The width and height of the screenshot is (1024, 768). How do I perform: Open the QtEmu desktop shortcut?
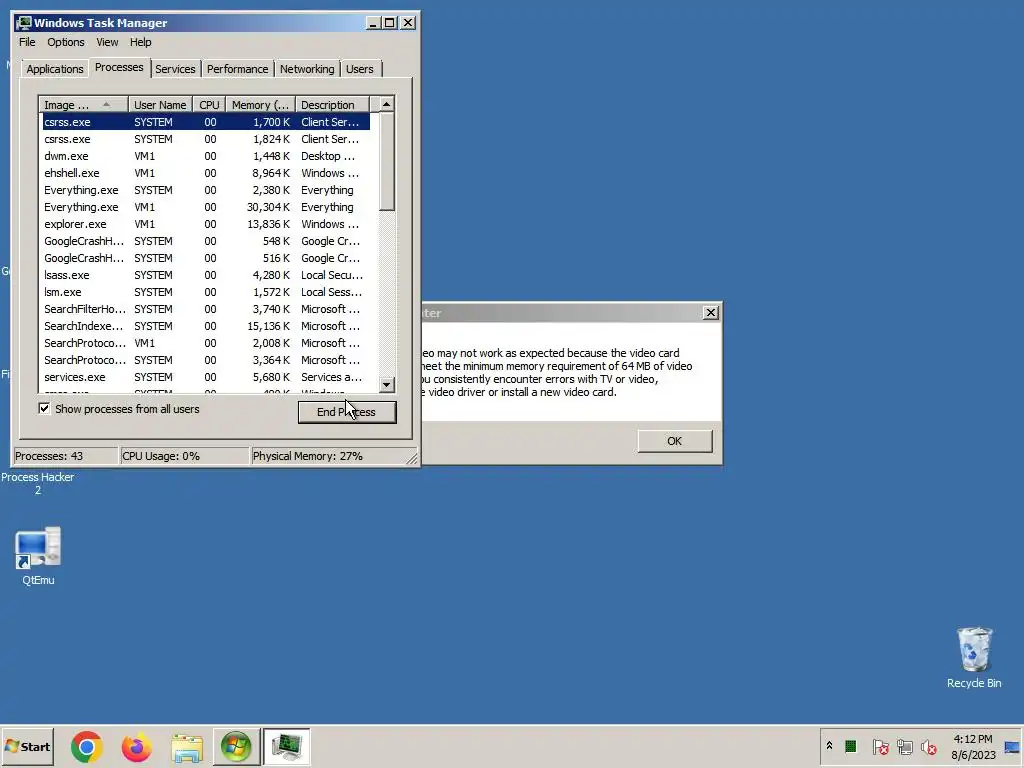click(x=38, y=556)
